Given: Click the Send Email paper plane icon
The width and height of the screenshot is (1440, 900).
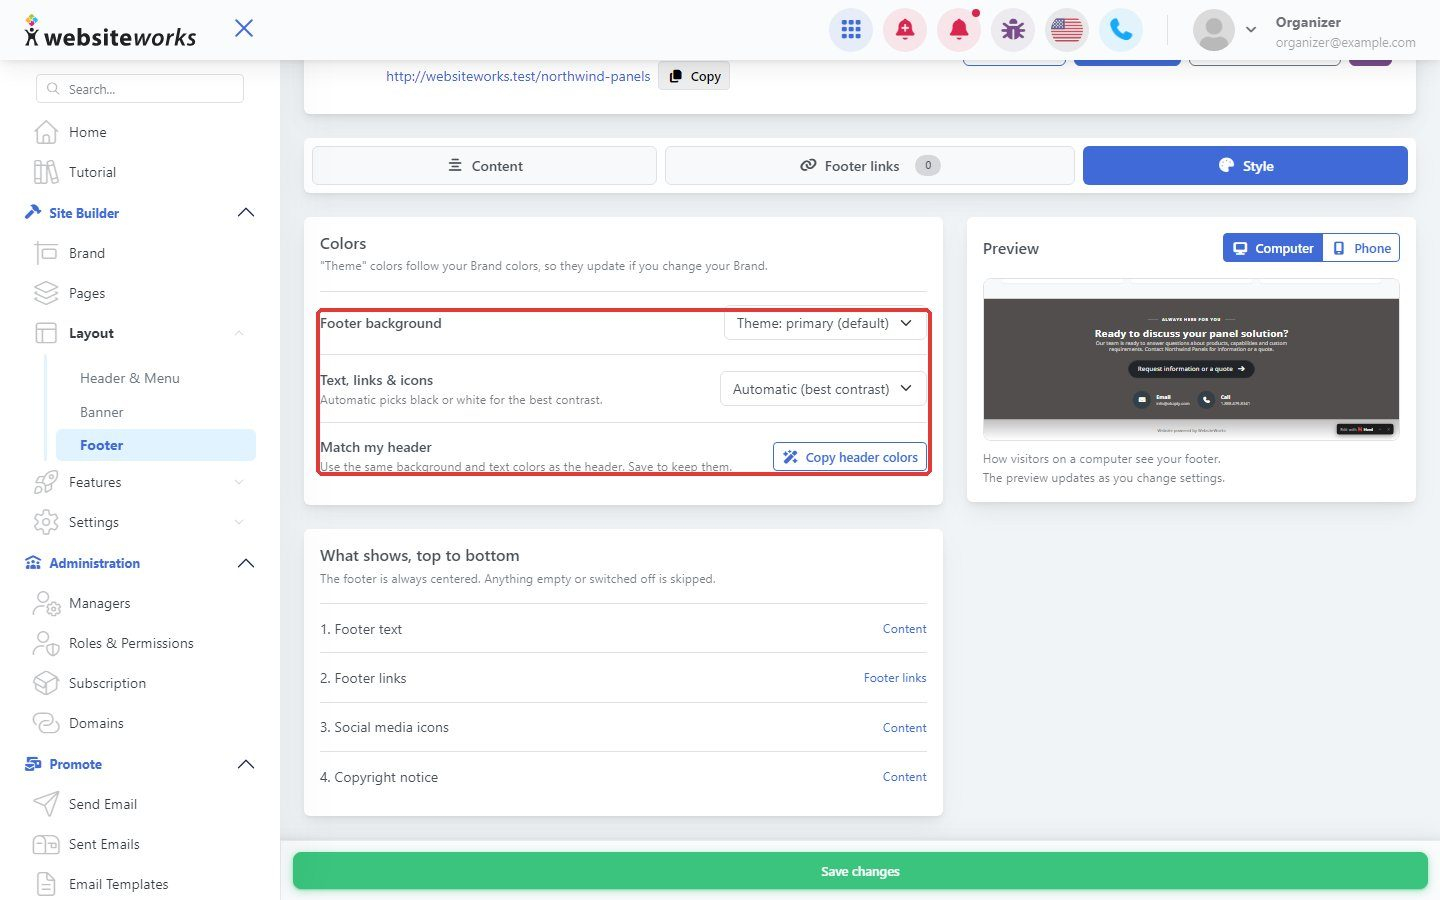Looking at the screenshot, I should (x=46, y=804).
